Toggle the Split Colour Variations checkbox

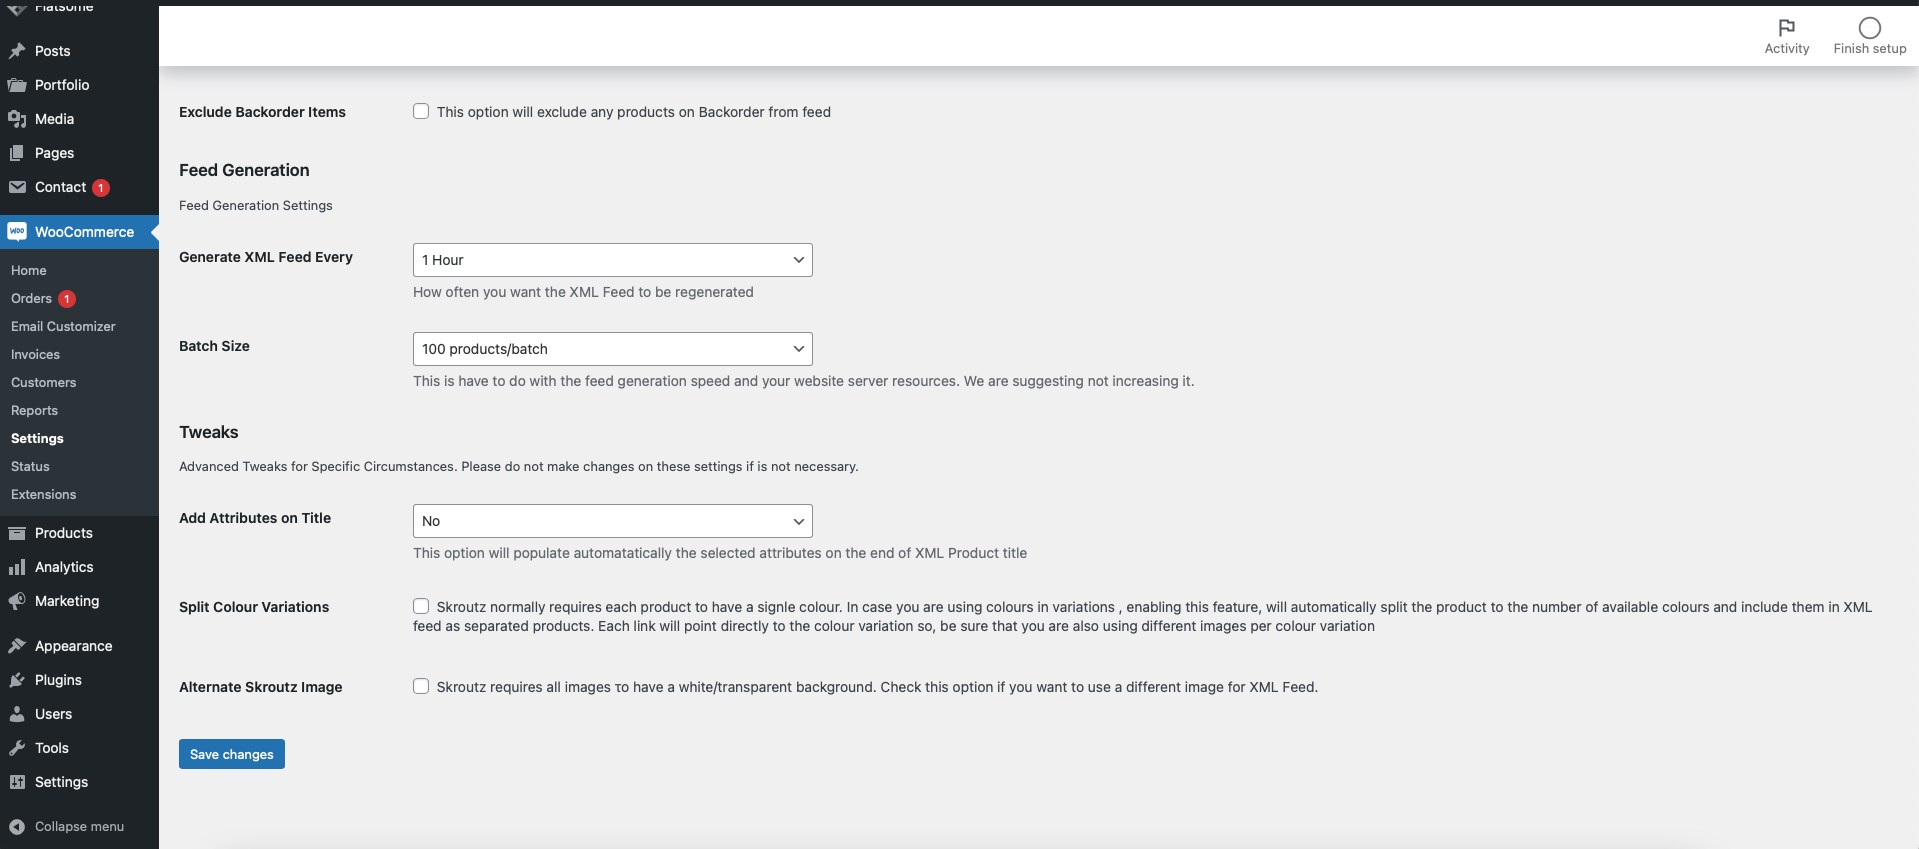(421, 606)
